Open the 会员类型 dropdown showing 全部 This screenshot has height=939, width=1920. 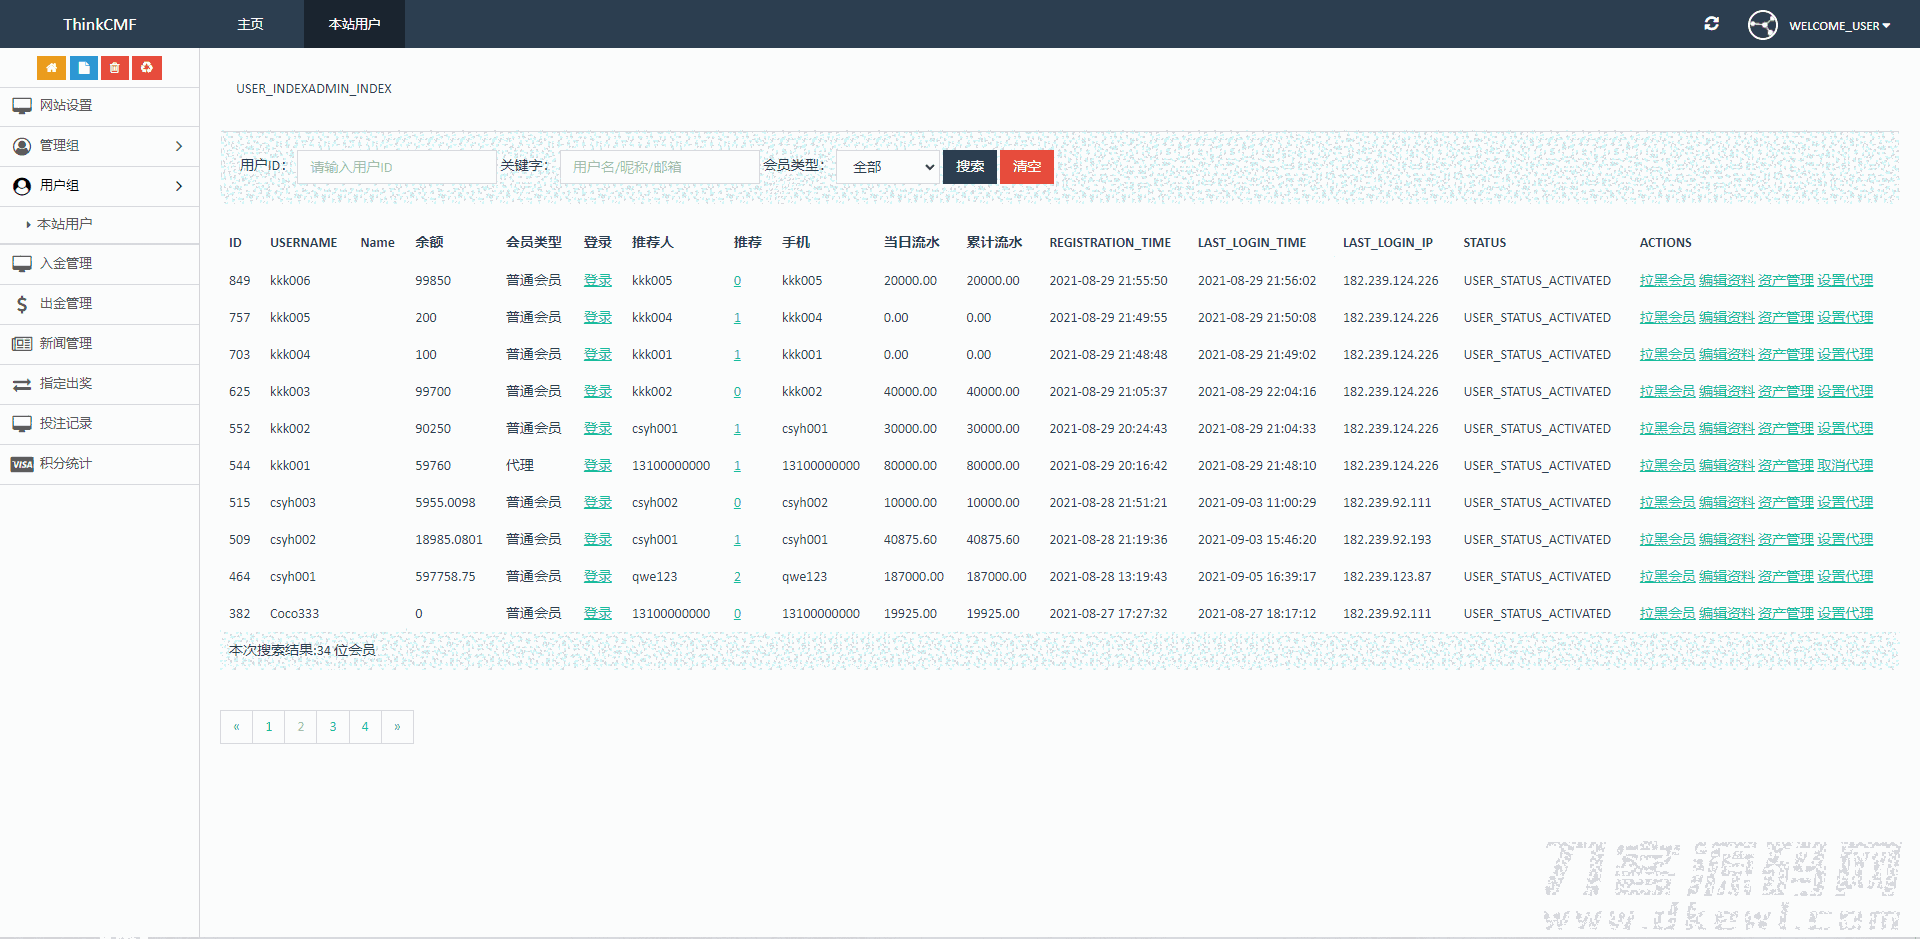pyautogui.click(x=888, y=167)
